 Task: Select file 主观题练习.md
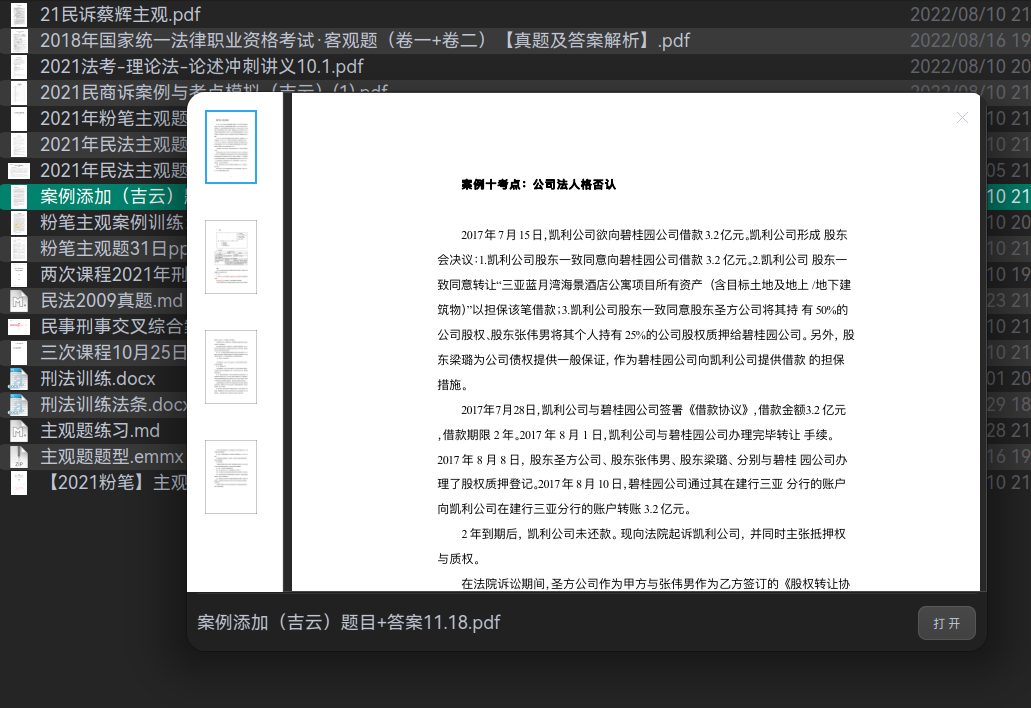(x=100, y=431)
